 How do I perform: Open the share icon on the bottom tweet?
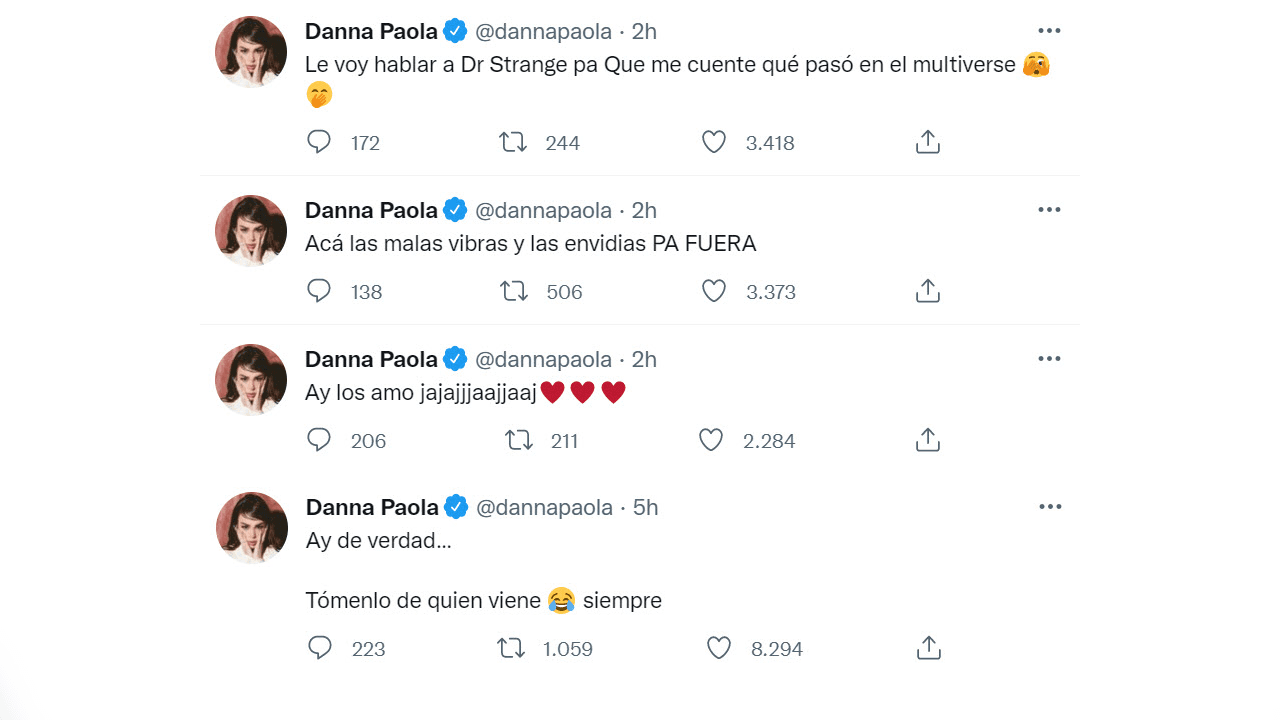click(x=927, y=647)
